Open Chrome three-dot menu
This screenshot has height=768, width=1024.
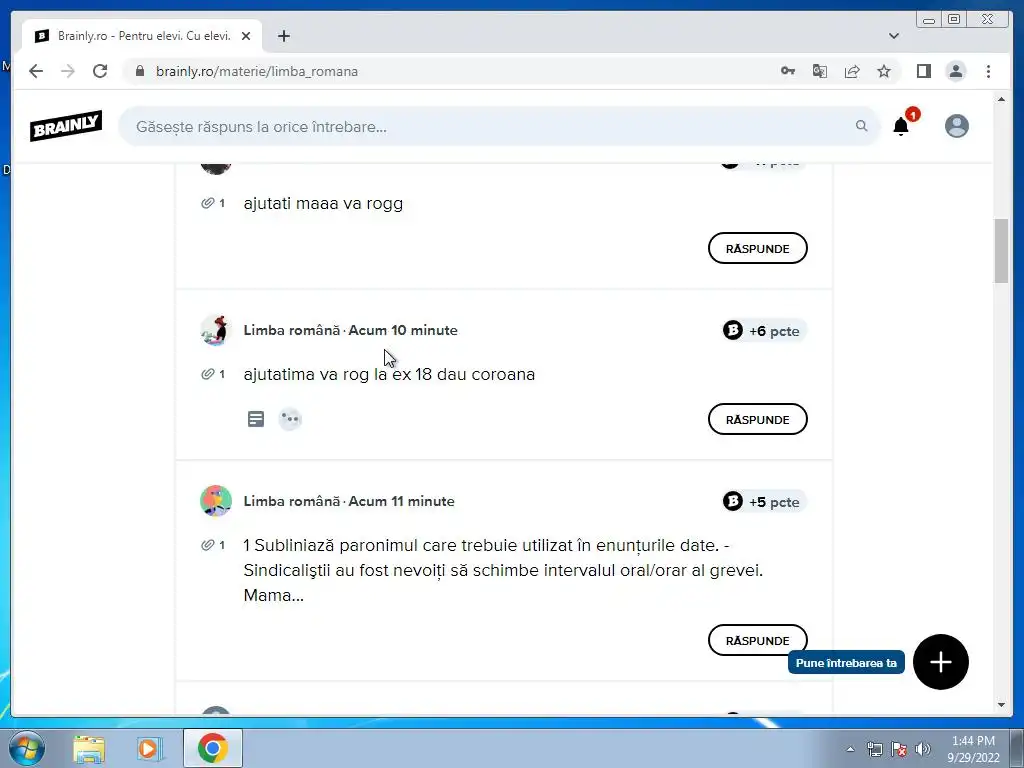point(988,71)
